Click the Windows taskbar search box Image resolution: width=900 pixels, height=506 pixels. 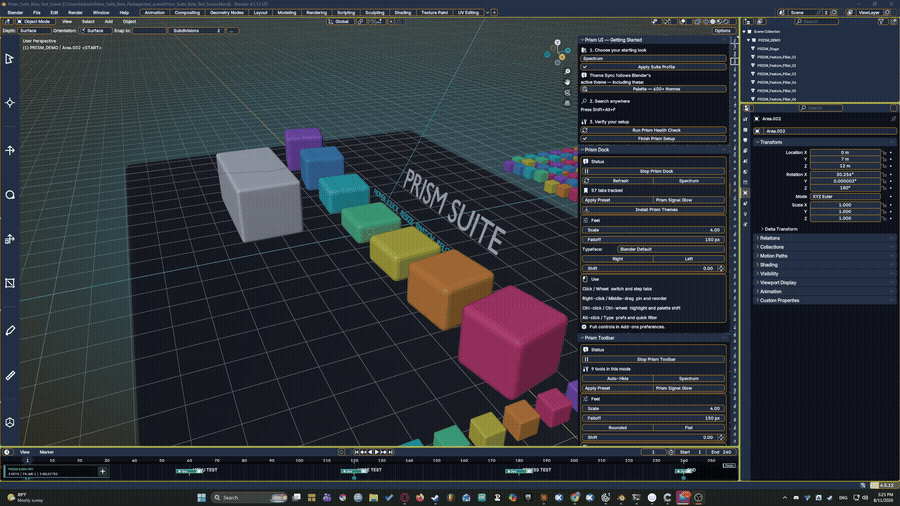(x=249, y=497)
